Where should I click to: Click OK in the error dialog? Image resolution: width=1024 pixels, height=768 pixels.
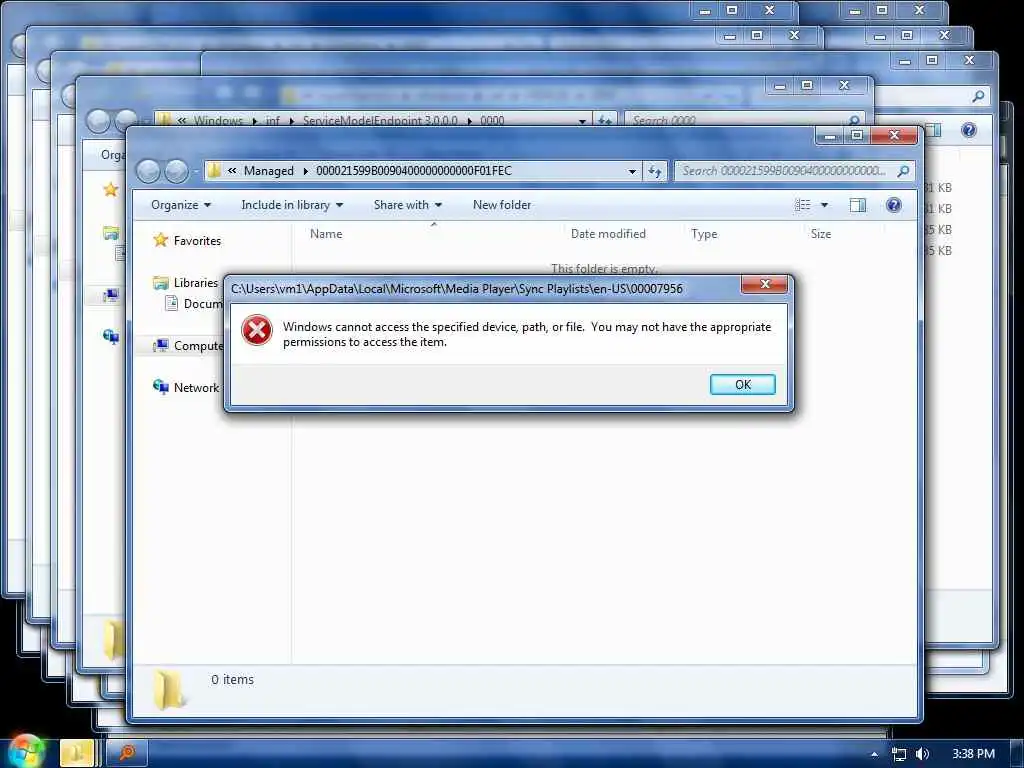click(743, 385)
